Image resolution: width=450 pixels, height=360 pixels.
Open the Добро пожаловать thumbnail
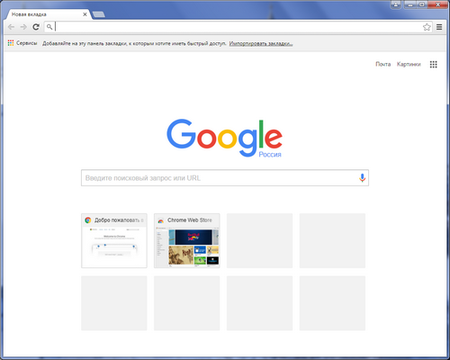pos(114,240)
